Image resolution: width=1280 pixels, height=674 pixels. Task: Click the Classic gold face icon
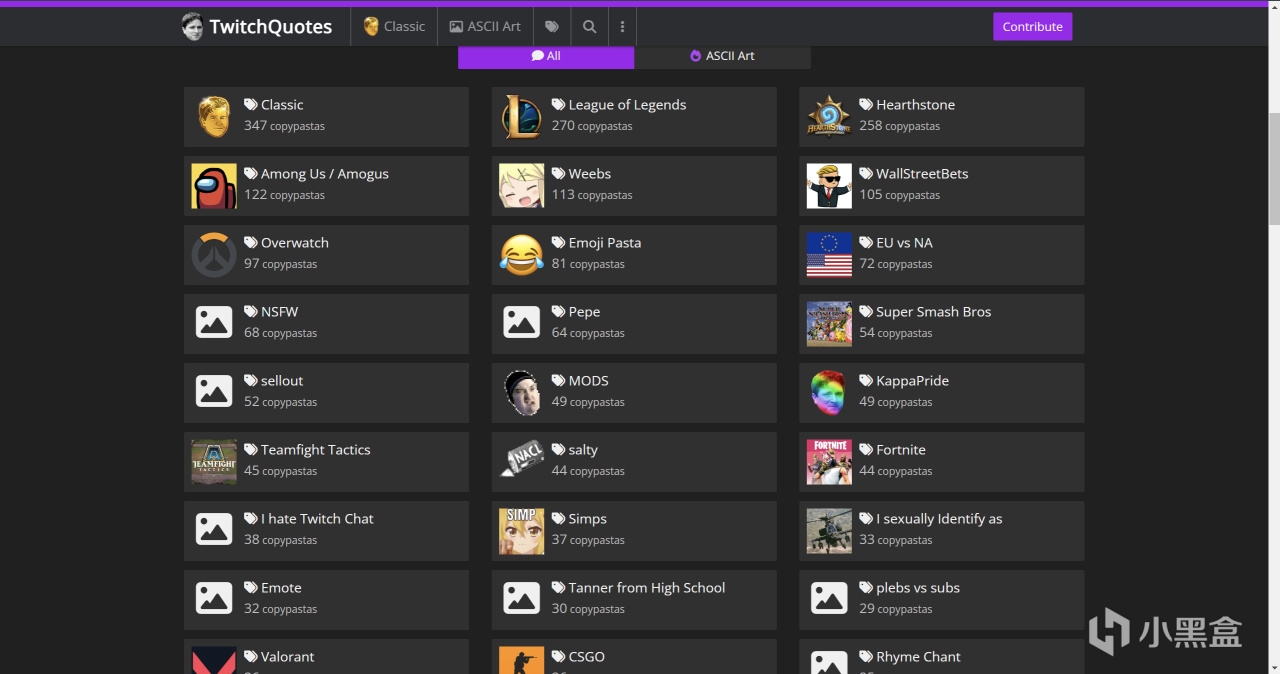pos(214,117)
